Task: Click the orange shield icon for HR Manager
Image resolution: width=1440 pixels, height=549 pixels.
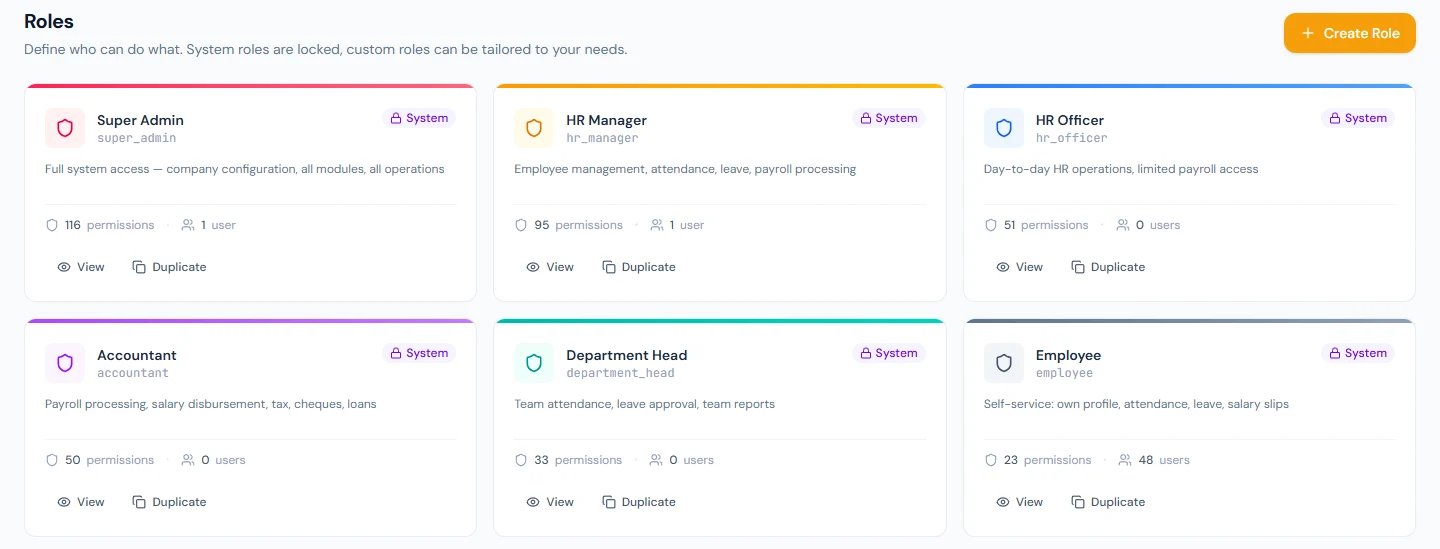Action: pos(534,128)
